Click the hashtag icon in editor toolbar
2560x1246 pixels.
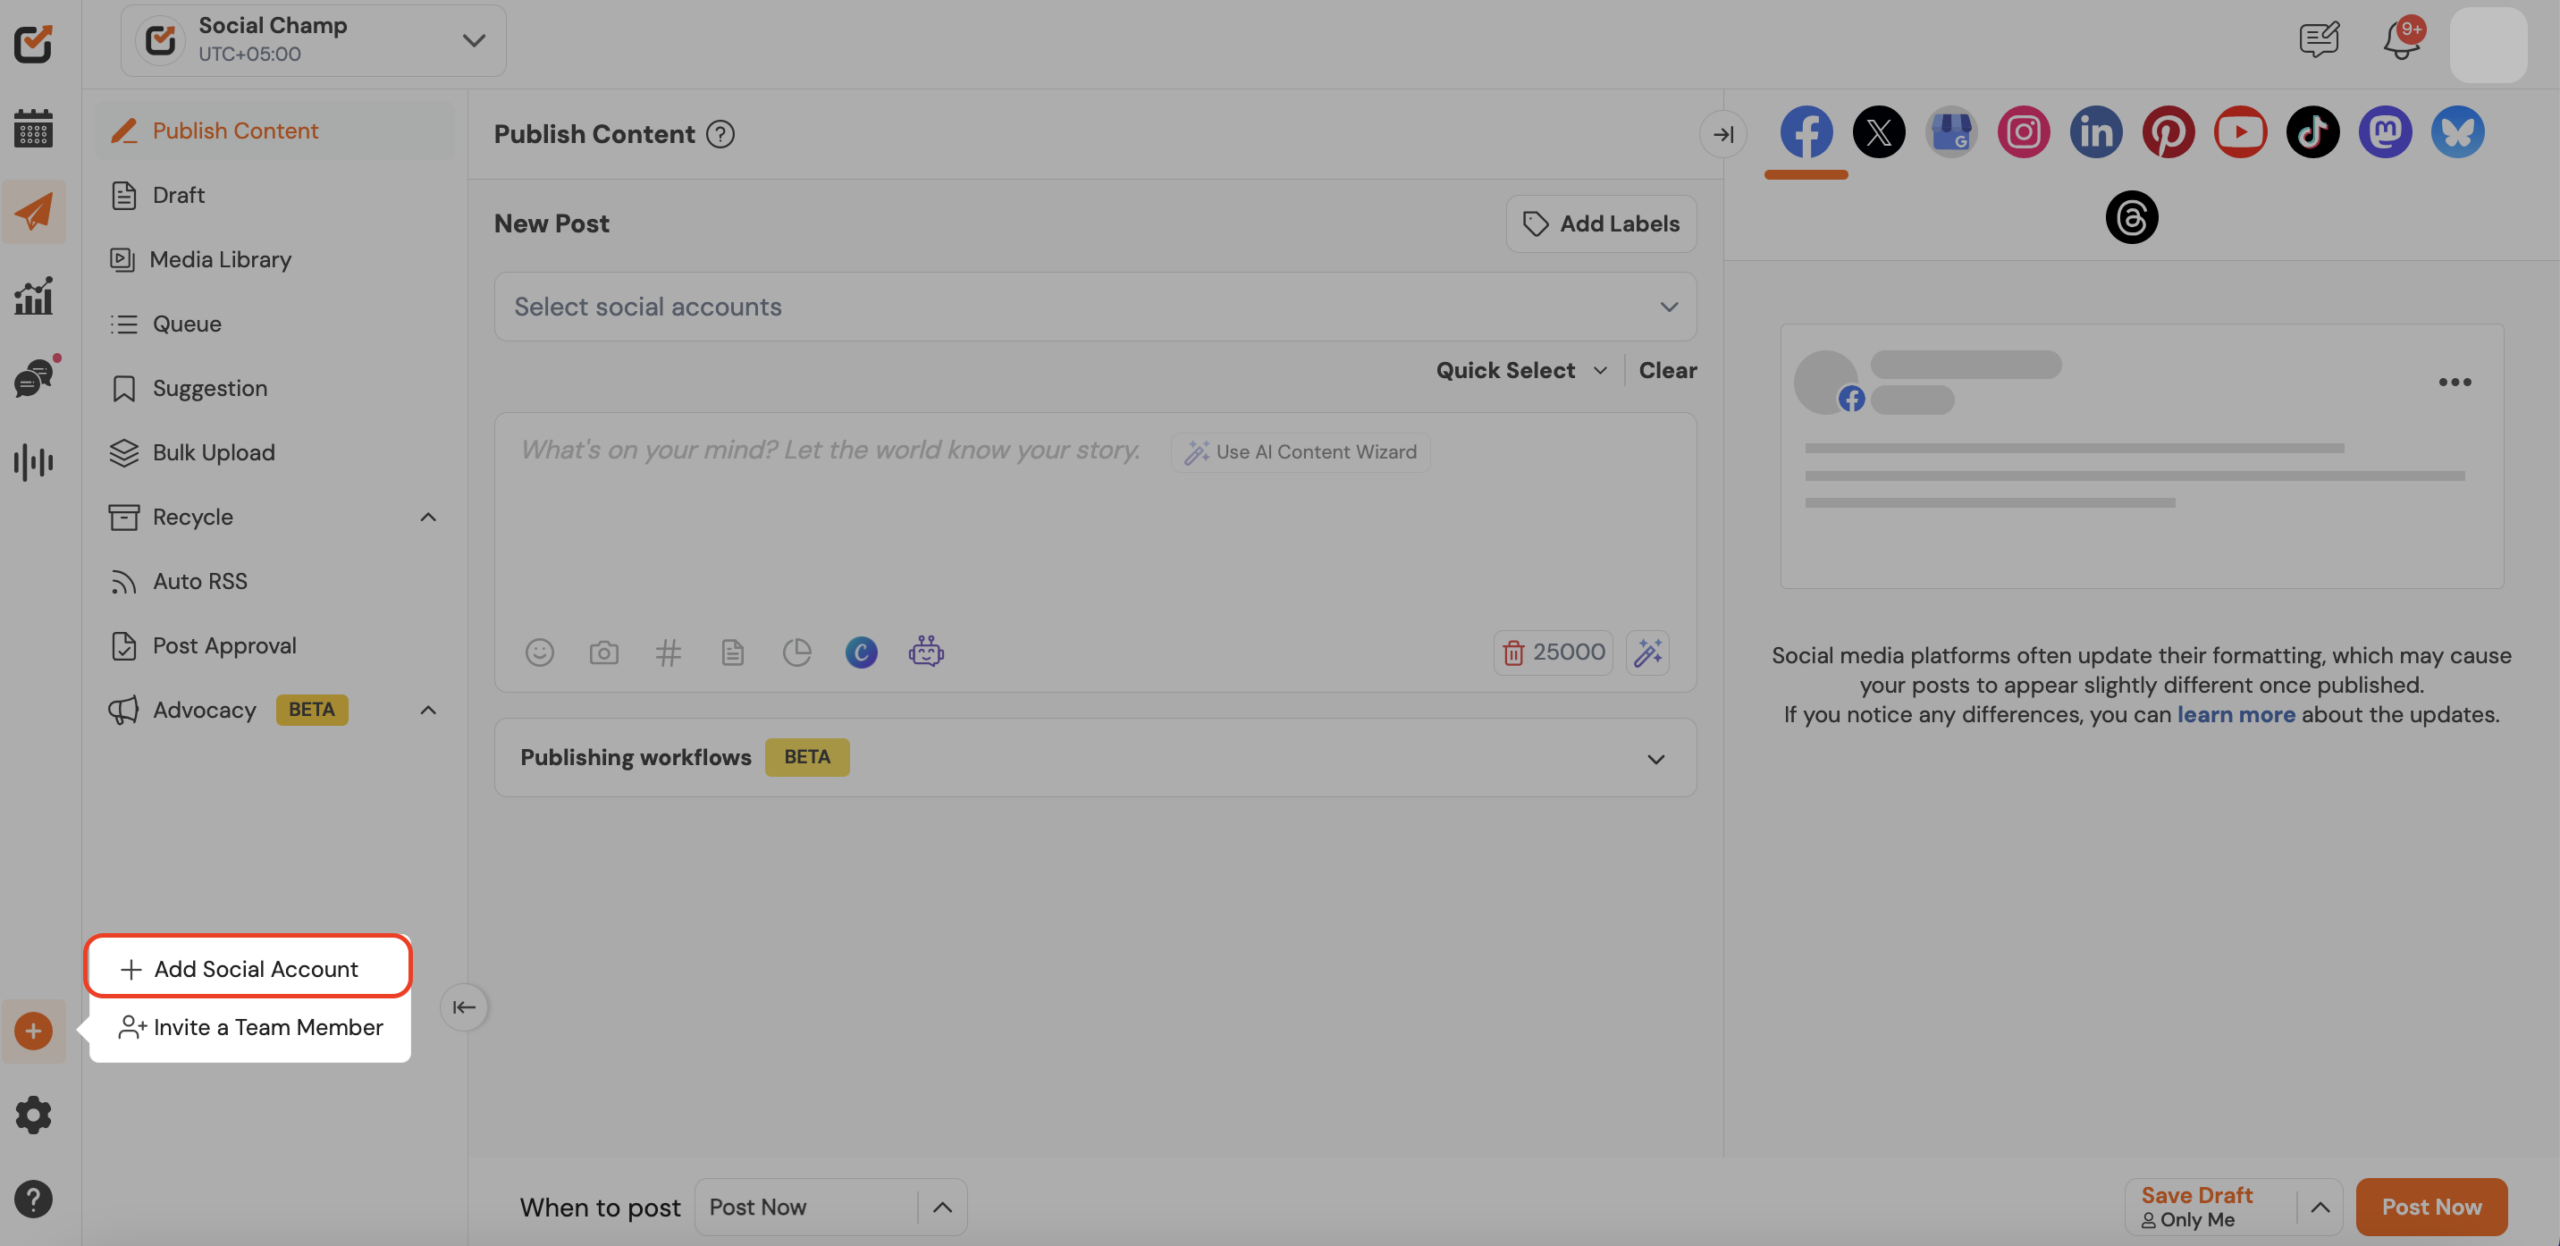click(x=668, y=653)
